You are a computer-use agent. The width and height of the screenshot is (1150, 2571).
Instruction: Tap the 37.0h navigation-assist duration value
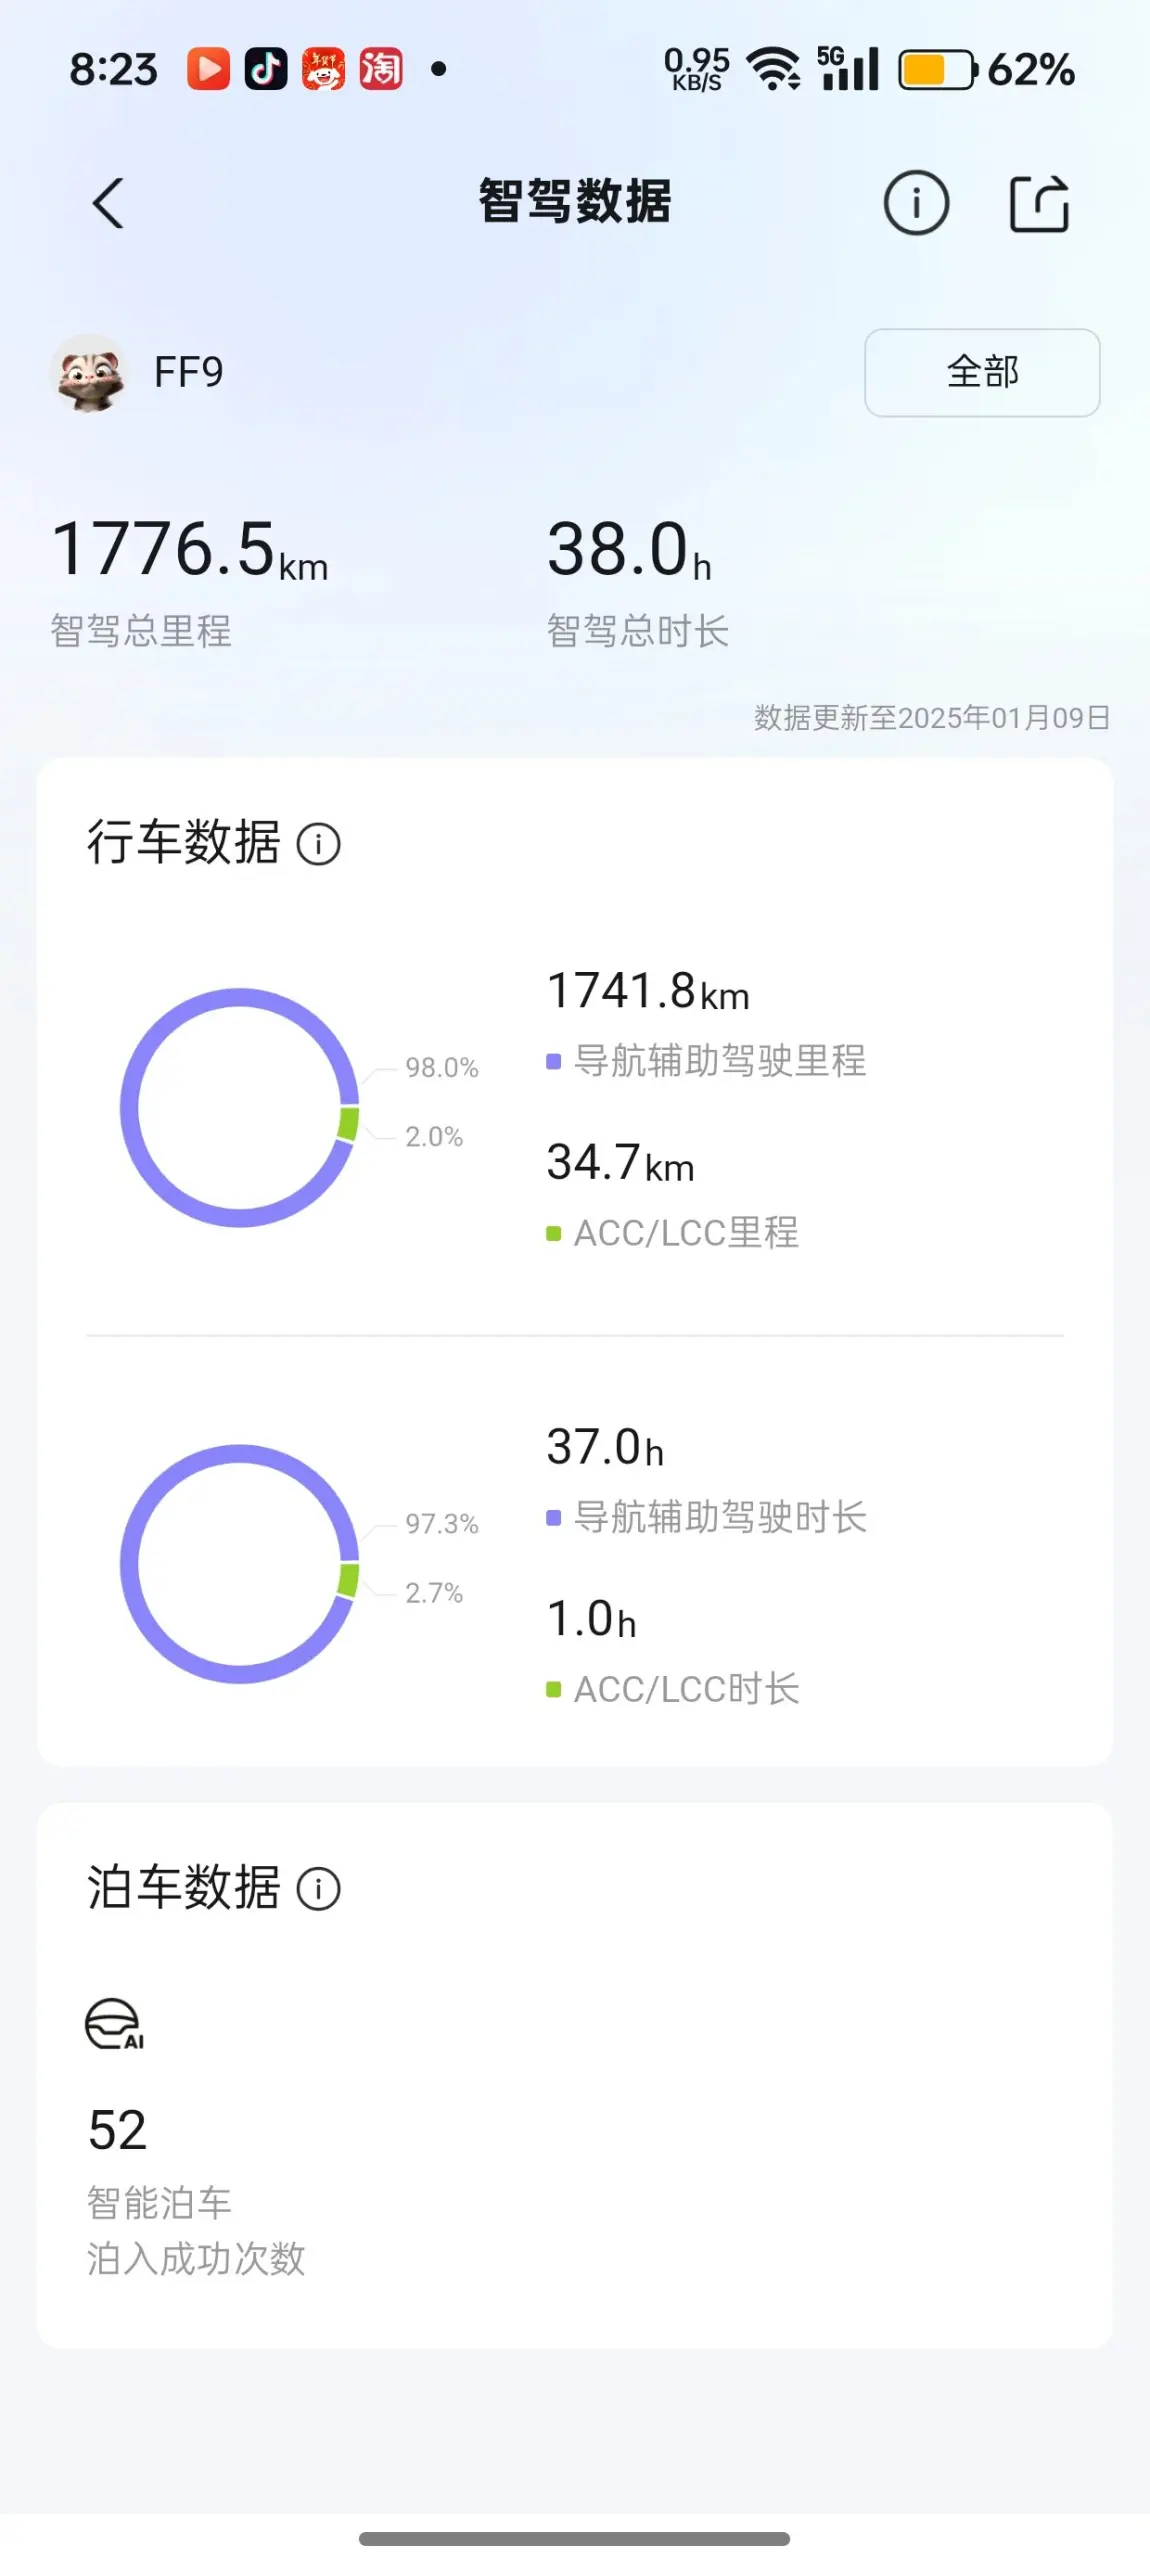coord(605,1447)
